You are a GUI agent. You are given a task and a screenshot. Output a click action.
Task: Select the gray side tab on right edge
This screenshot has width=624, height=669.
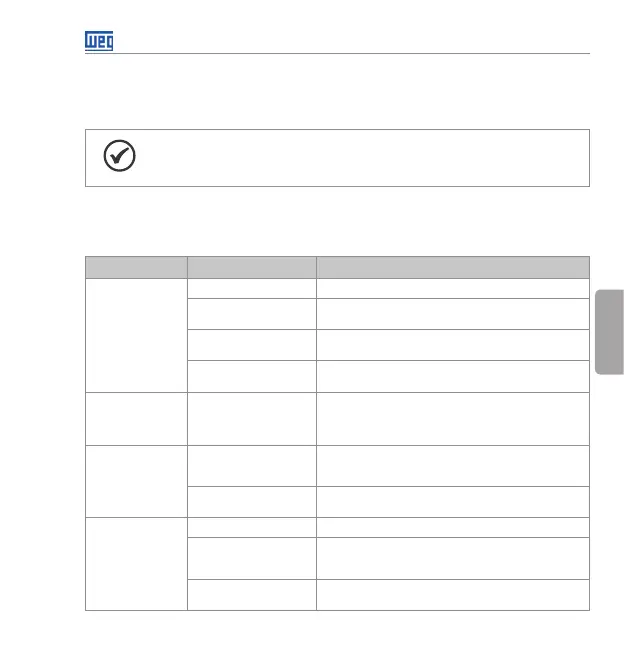point(609,330)
